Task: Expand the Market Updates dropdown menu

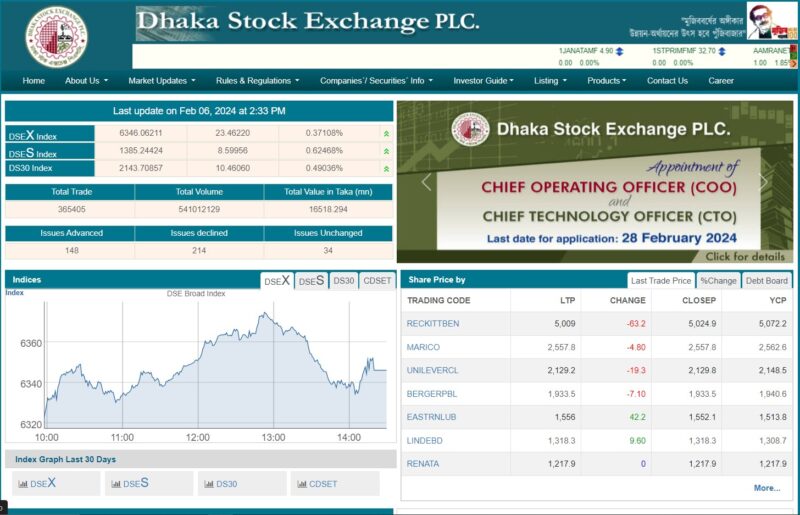Action: click(x=161, y=81)
